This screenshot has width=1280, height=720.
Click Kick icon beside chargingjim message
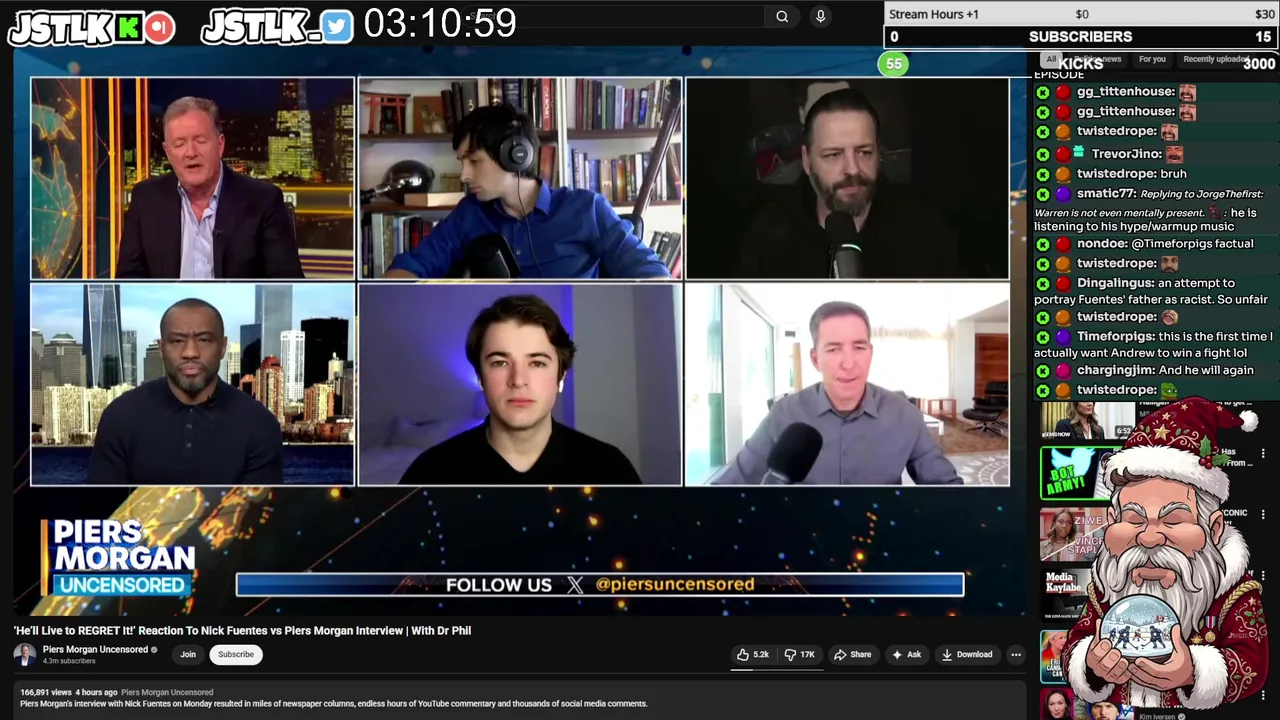point(1043,371)
